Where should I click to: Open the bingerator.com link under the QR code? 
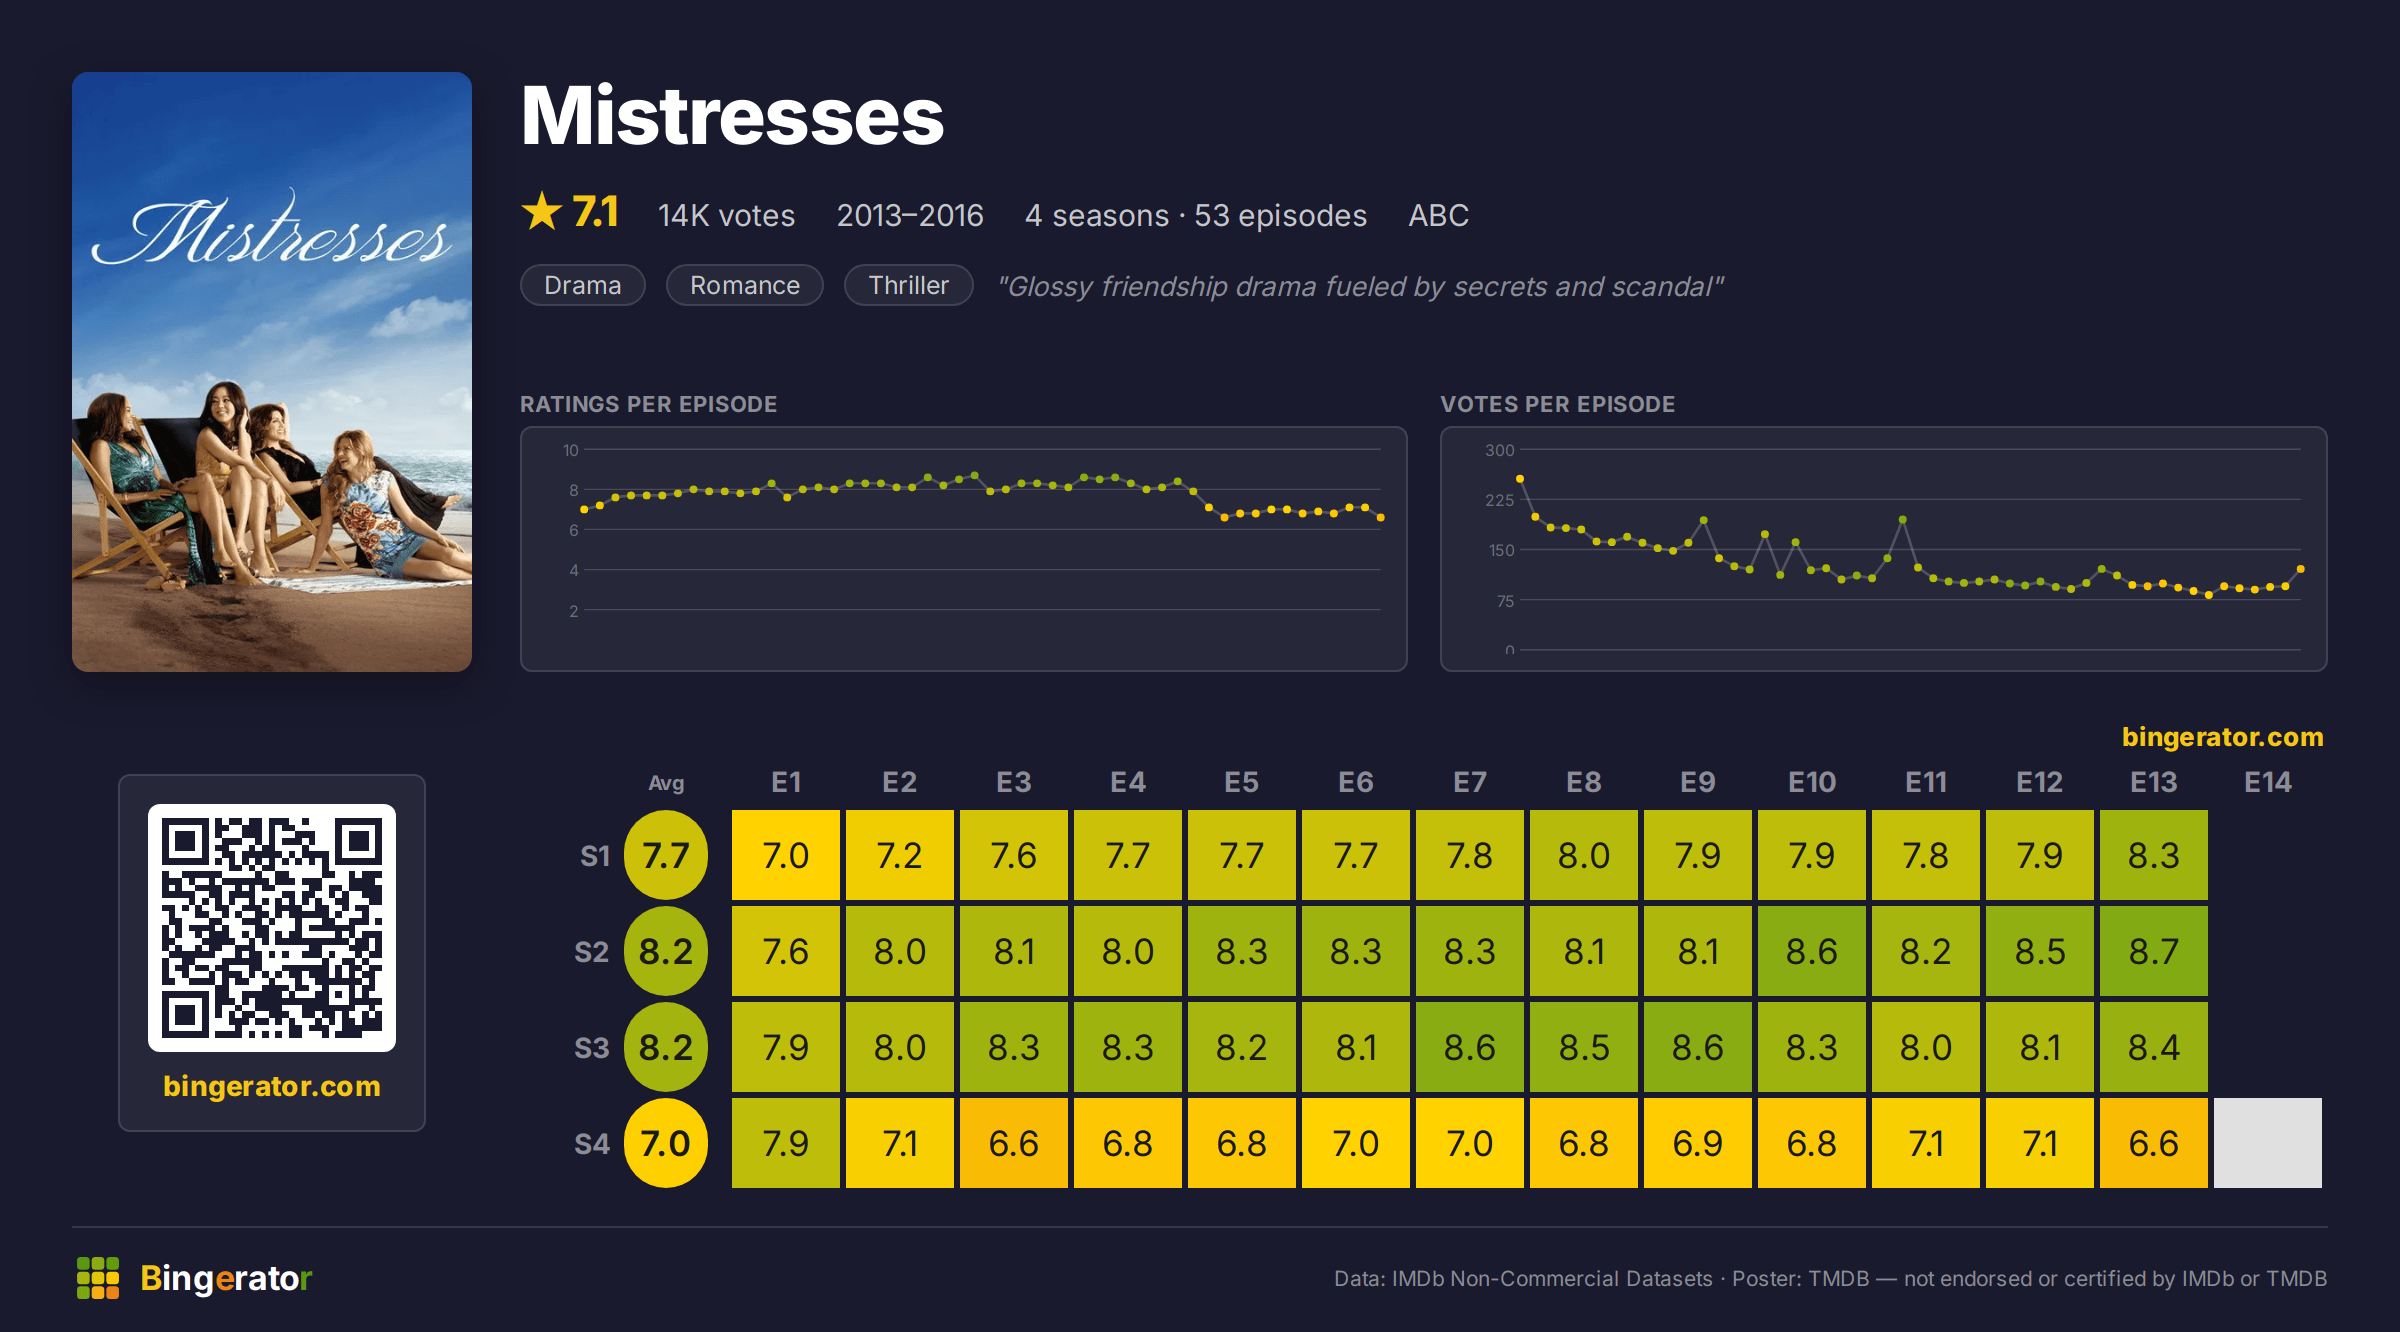pos(272,1086)
